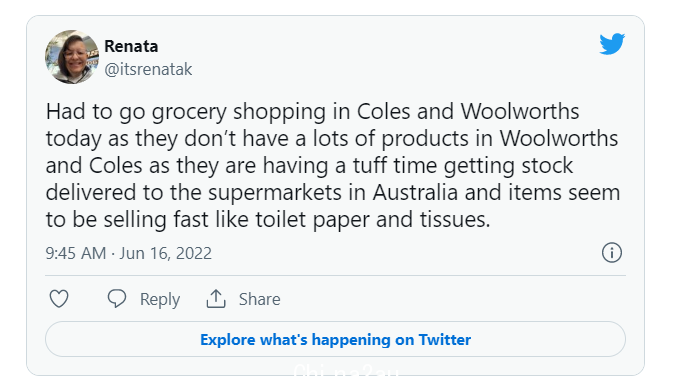
Task: Open the Twitter bird logo
Action: [x=612, y=44]
